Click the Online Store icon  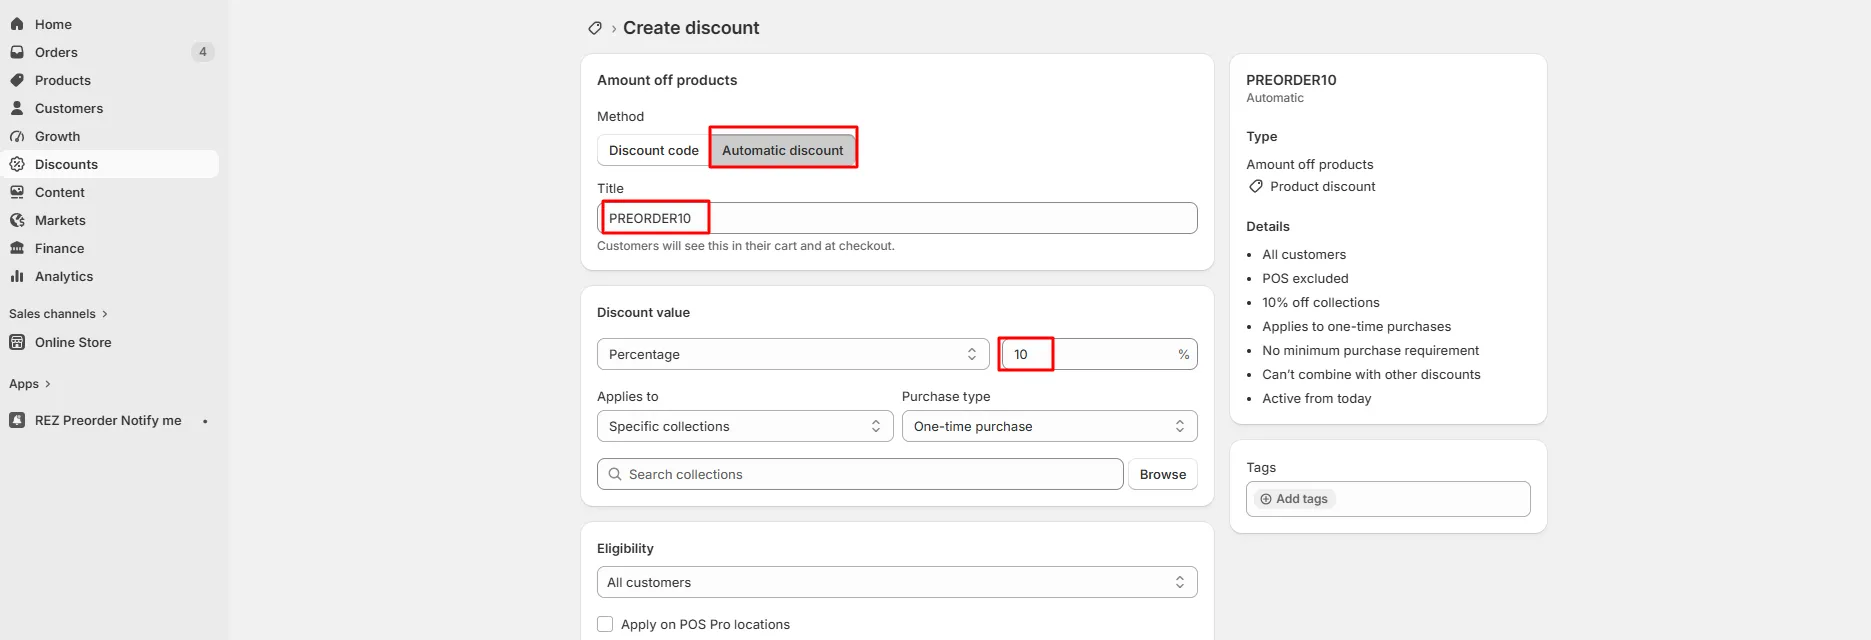coord(17,342)
